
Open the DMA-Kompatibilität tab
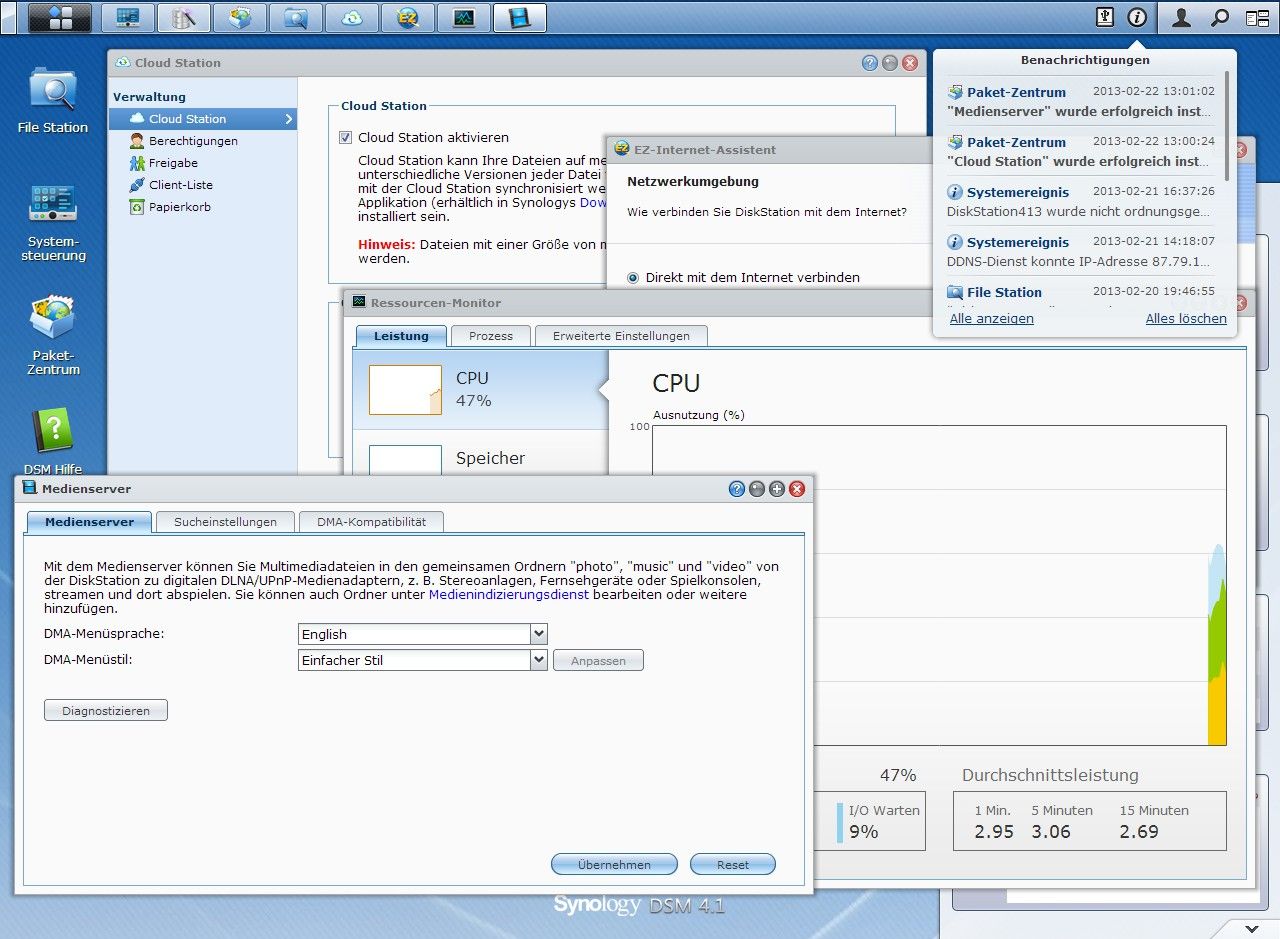tap(371, 522)
